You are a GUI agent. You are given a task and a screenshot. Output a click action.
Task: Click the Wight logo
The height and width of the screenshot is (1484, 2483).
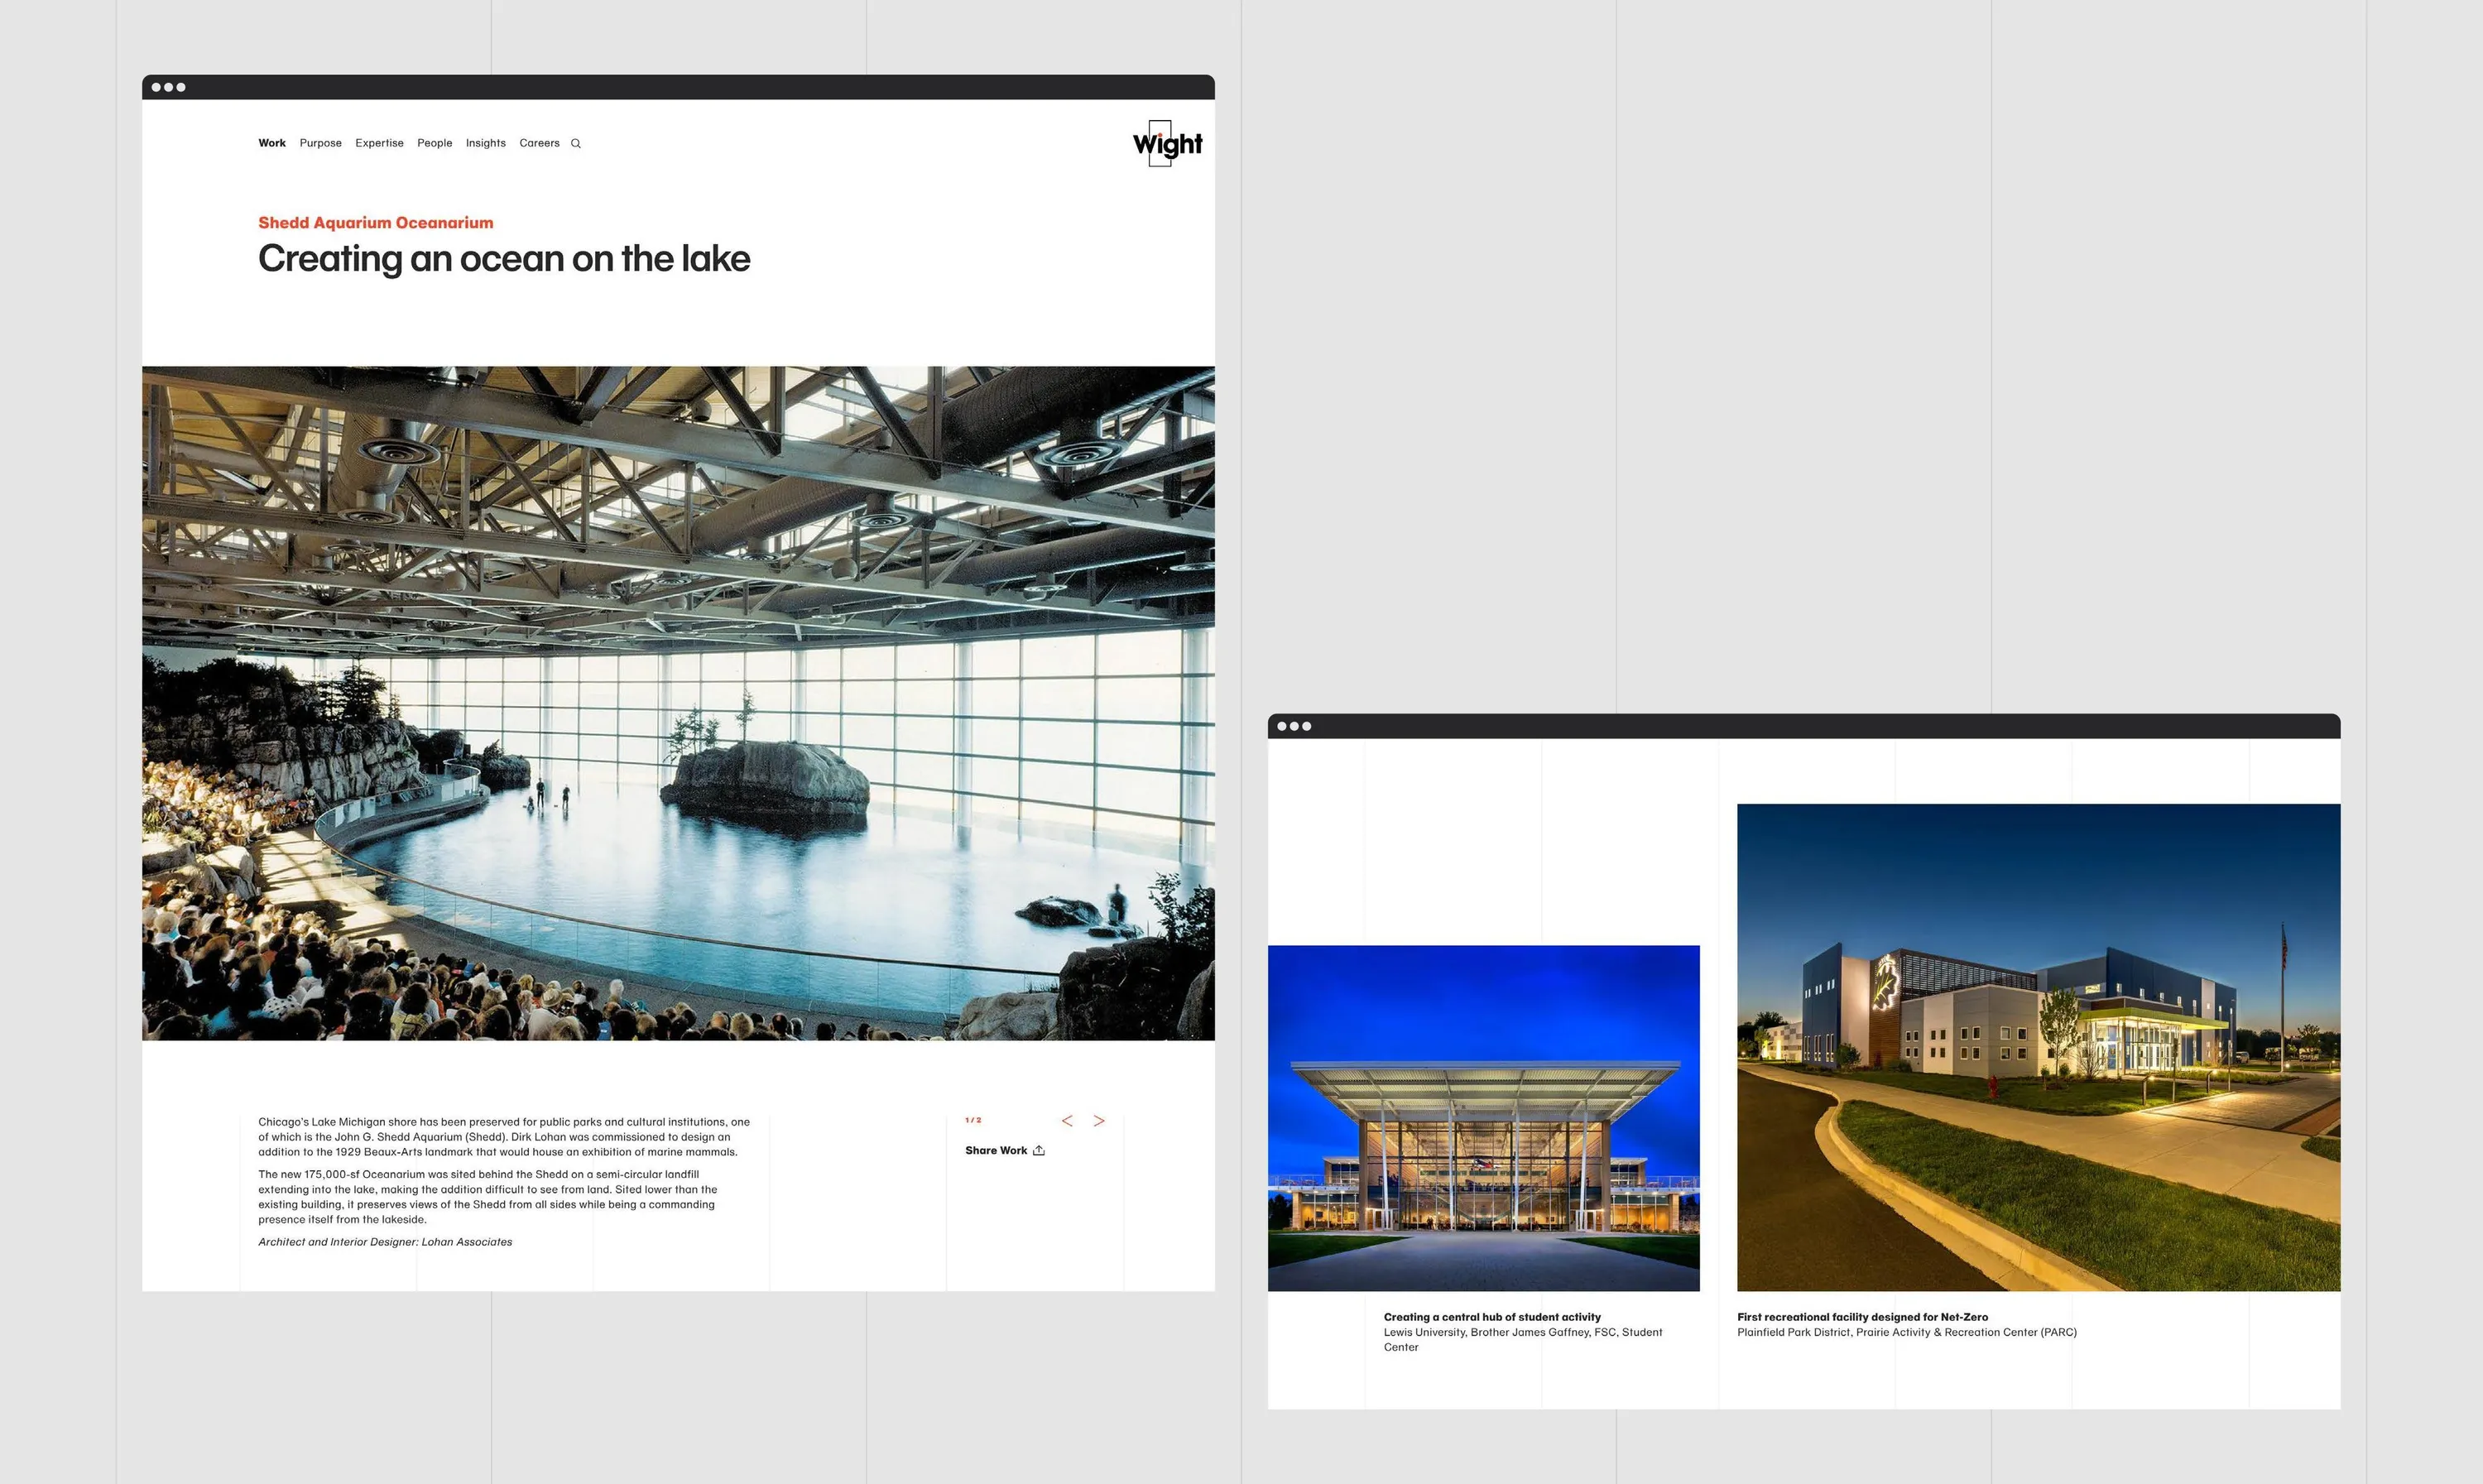pos(1167,144)
